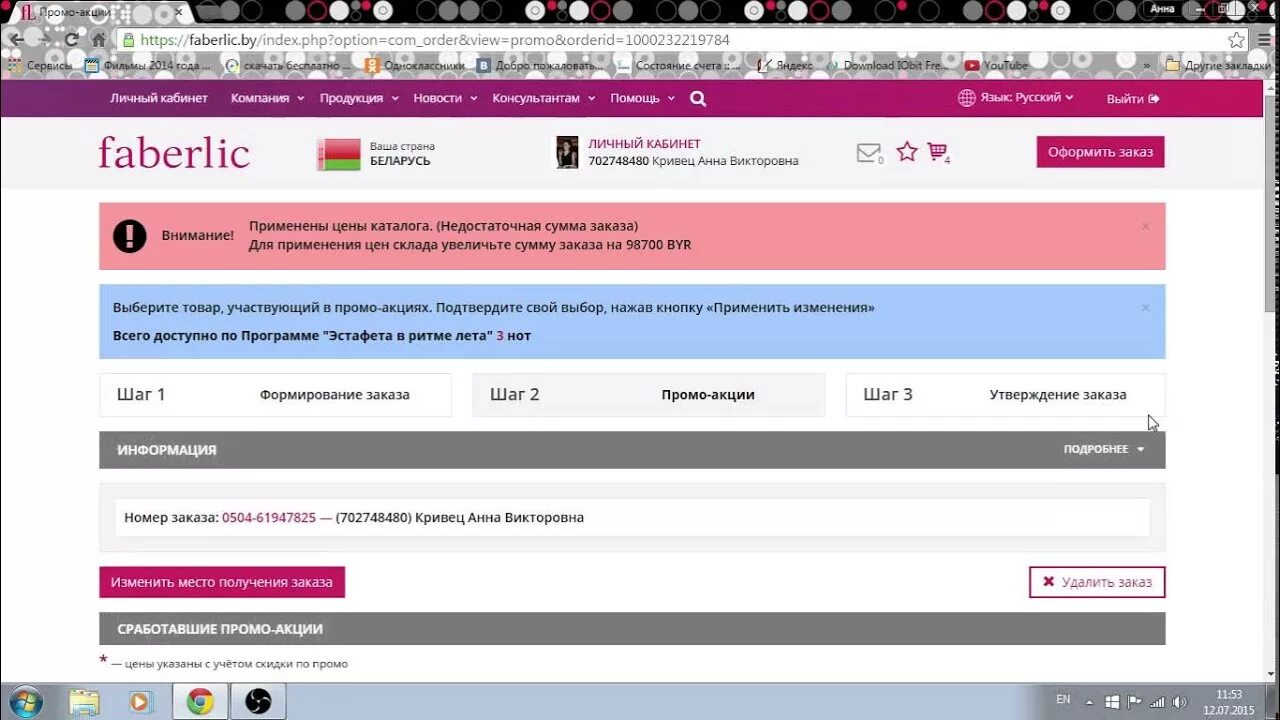The width and height of the screenshot is (1280, 720).
Task: Close the pink warning alert
Action: coord(1146,226)
